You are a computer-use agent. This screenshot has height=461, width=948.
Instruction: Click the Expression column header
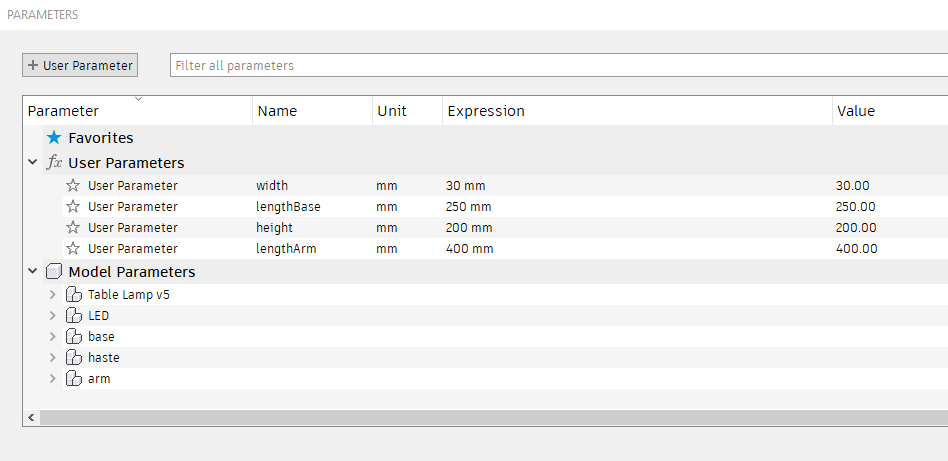[x=486, y=111]
